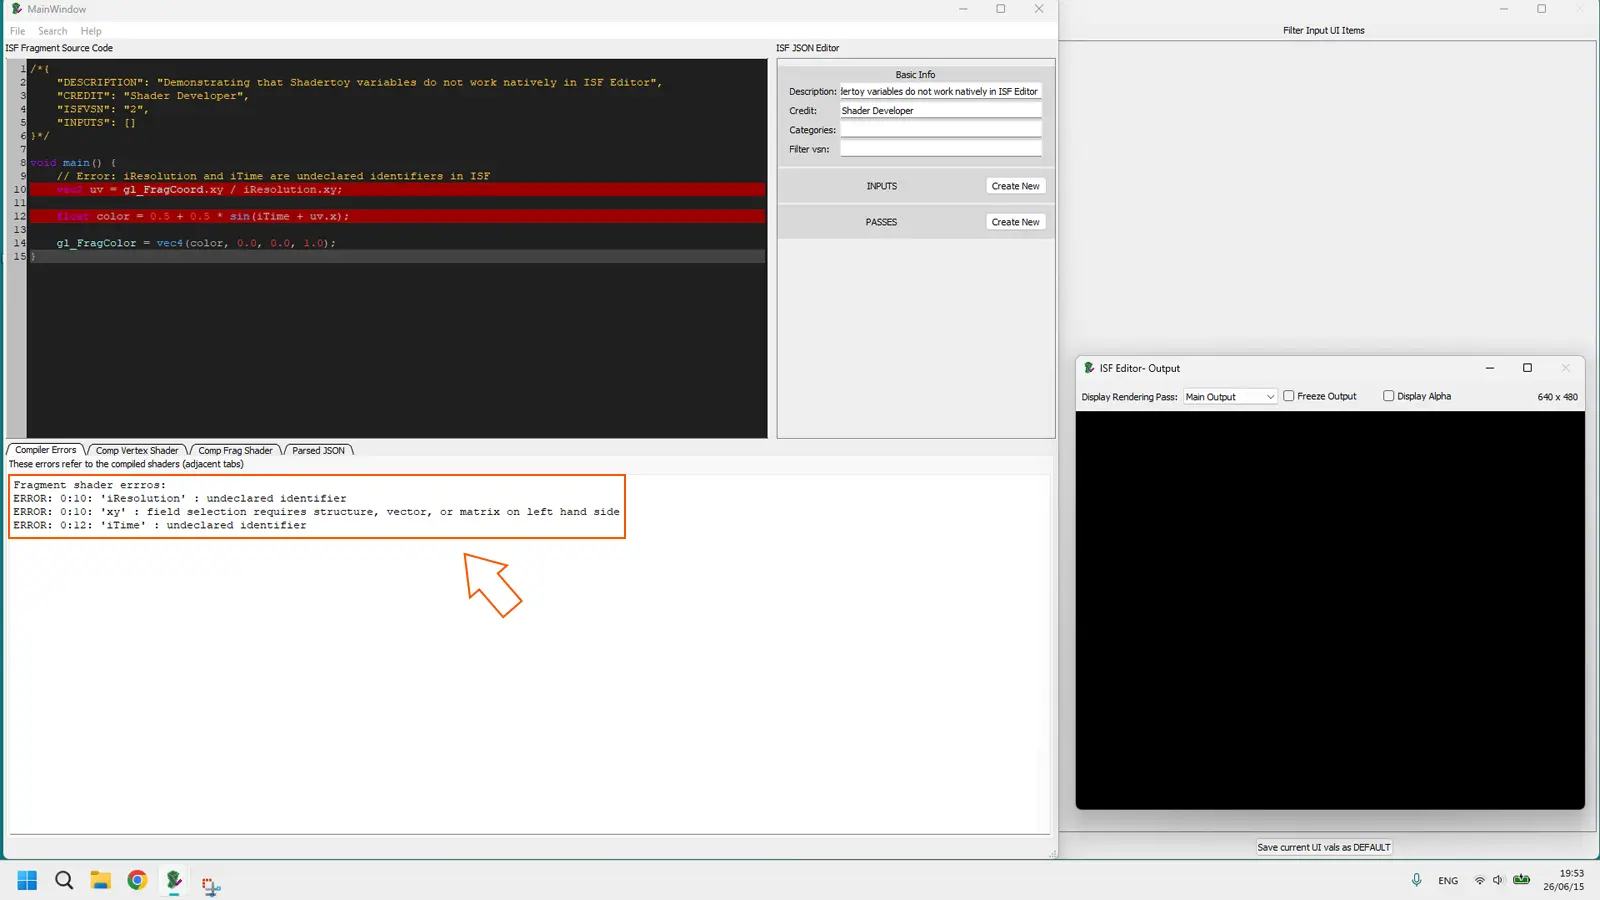Create New input in INPUTS section
The height and width of the screenshot is (900, 1600).
(x=1015, y=186)
